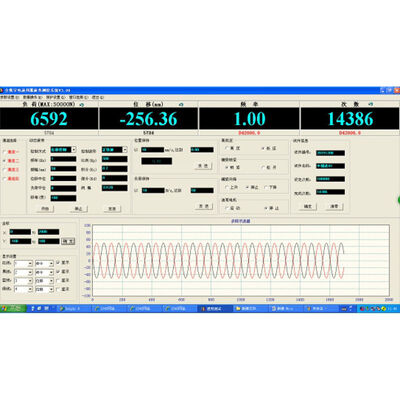Click the reset icon beside the cycle count header
The height and width of the screenshot is (400, 400).
[371, 104]
